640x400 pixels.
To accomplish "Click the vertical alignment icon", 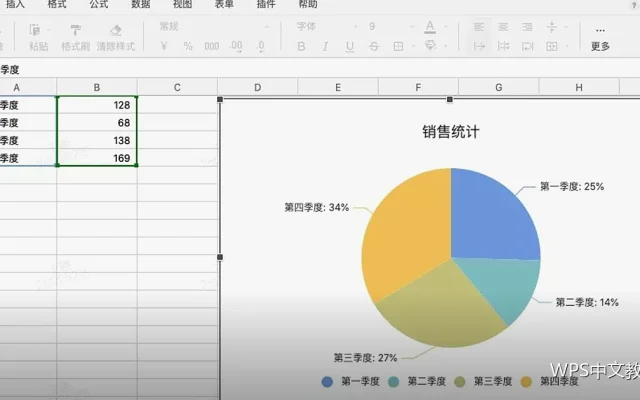I will tap(551, 27).
